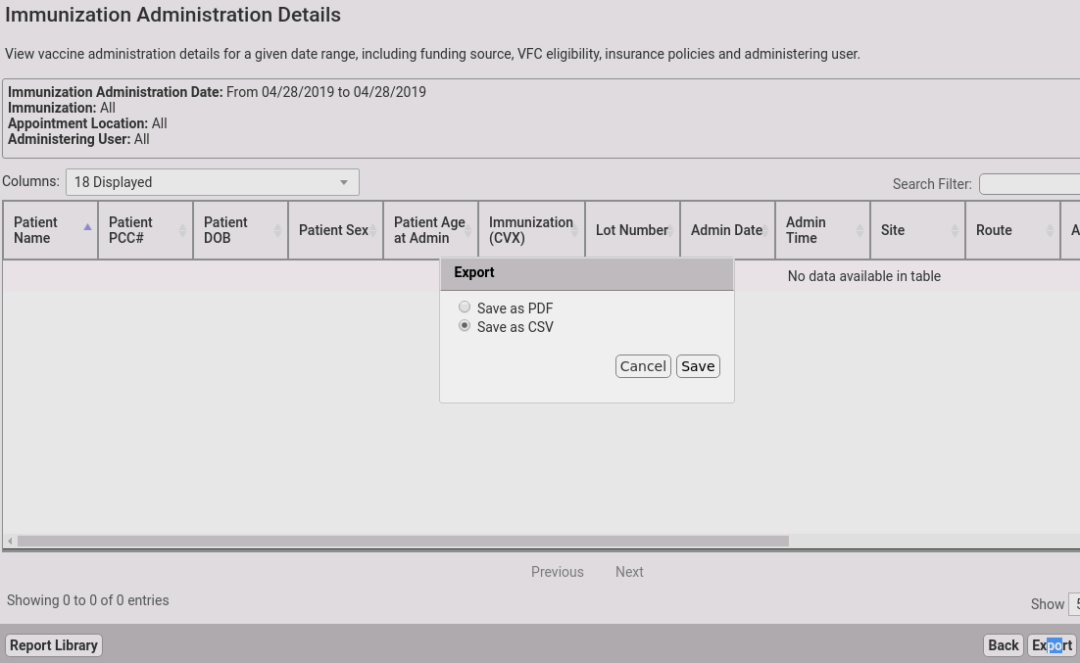Sort table by Admin Date column
1080x663 pixels.
(x=727, y=230)
